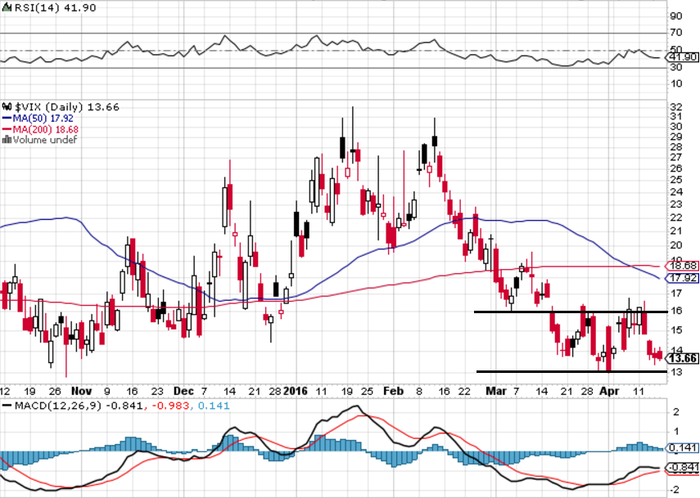Select the MA(50) 17.92 legend entry
The width and height of the screenshot is (700, 498).
tap(43, 119)
